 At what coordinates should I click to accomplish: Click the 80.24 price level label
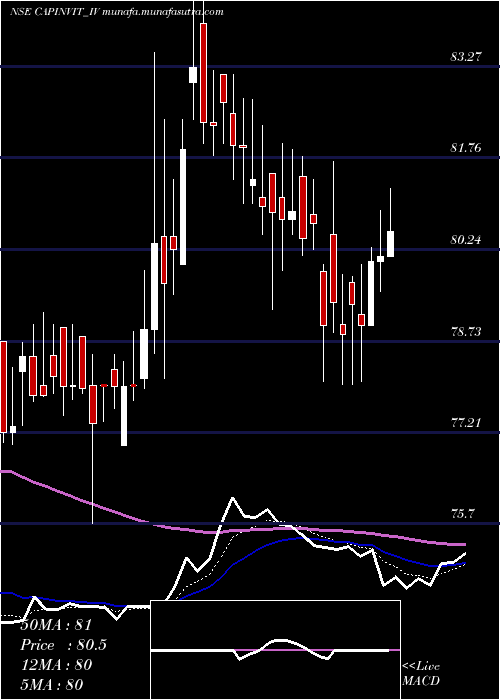click(x=466, y=240)
